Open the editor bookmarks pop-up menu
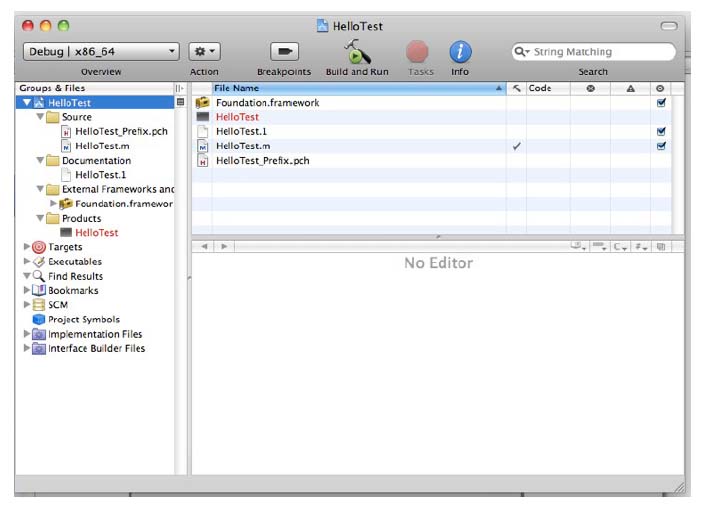This screenshot has width=710, height=510. click(x=577, y=246)
